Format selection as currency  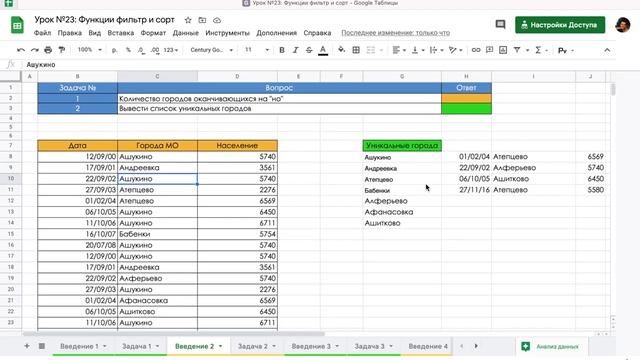[x=114, y=50]
